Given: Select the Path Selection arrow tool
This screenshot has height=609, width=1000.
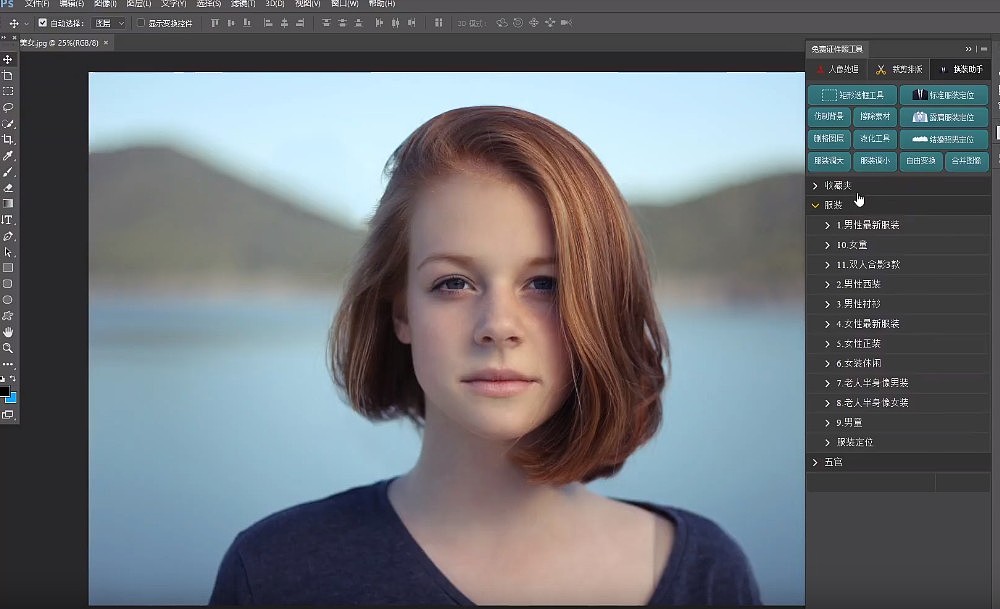Looking at the screenshot, I should tap(8, 252).
